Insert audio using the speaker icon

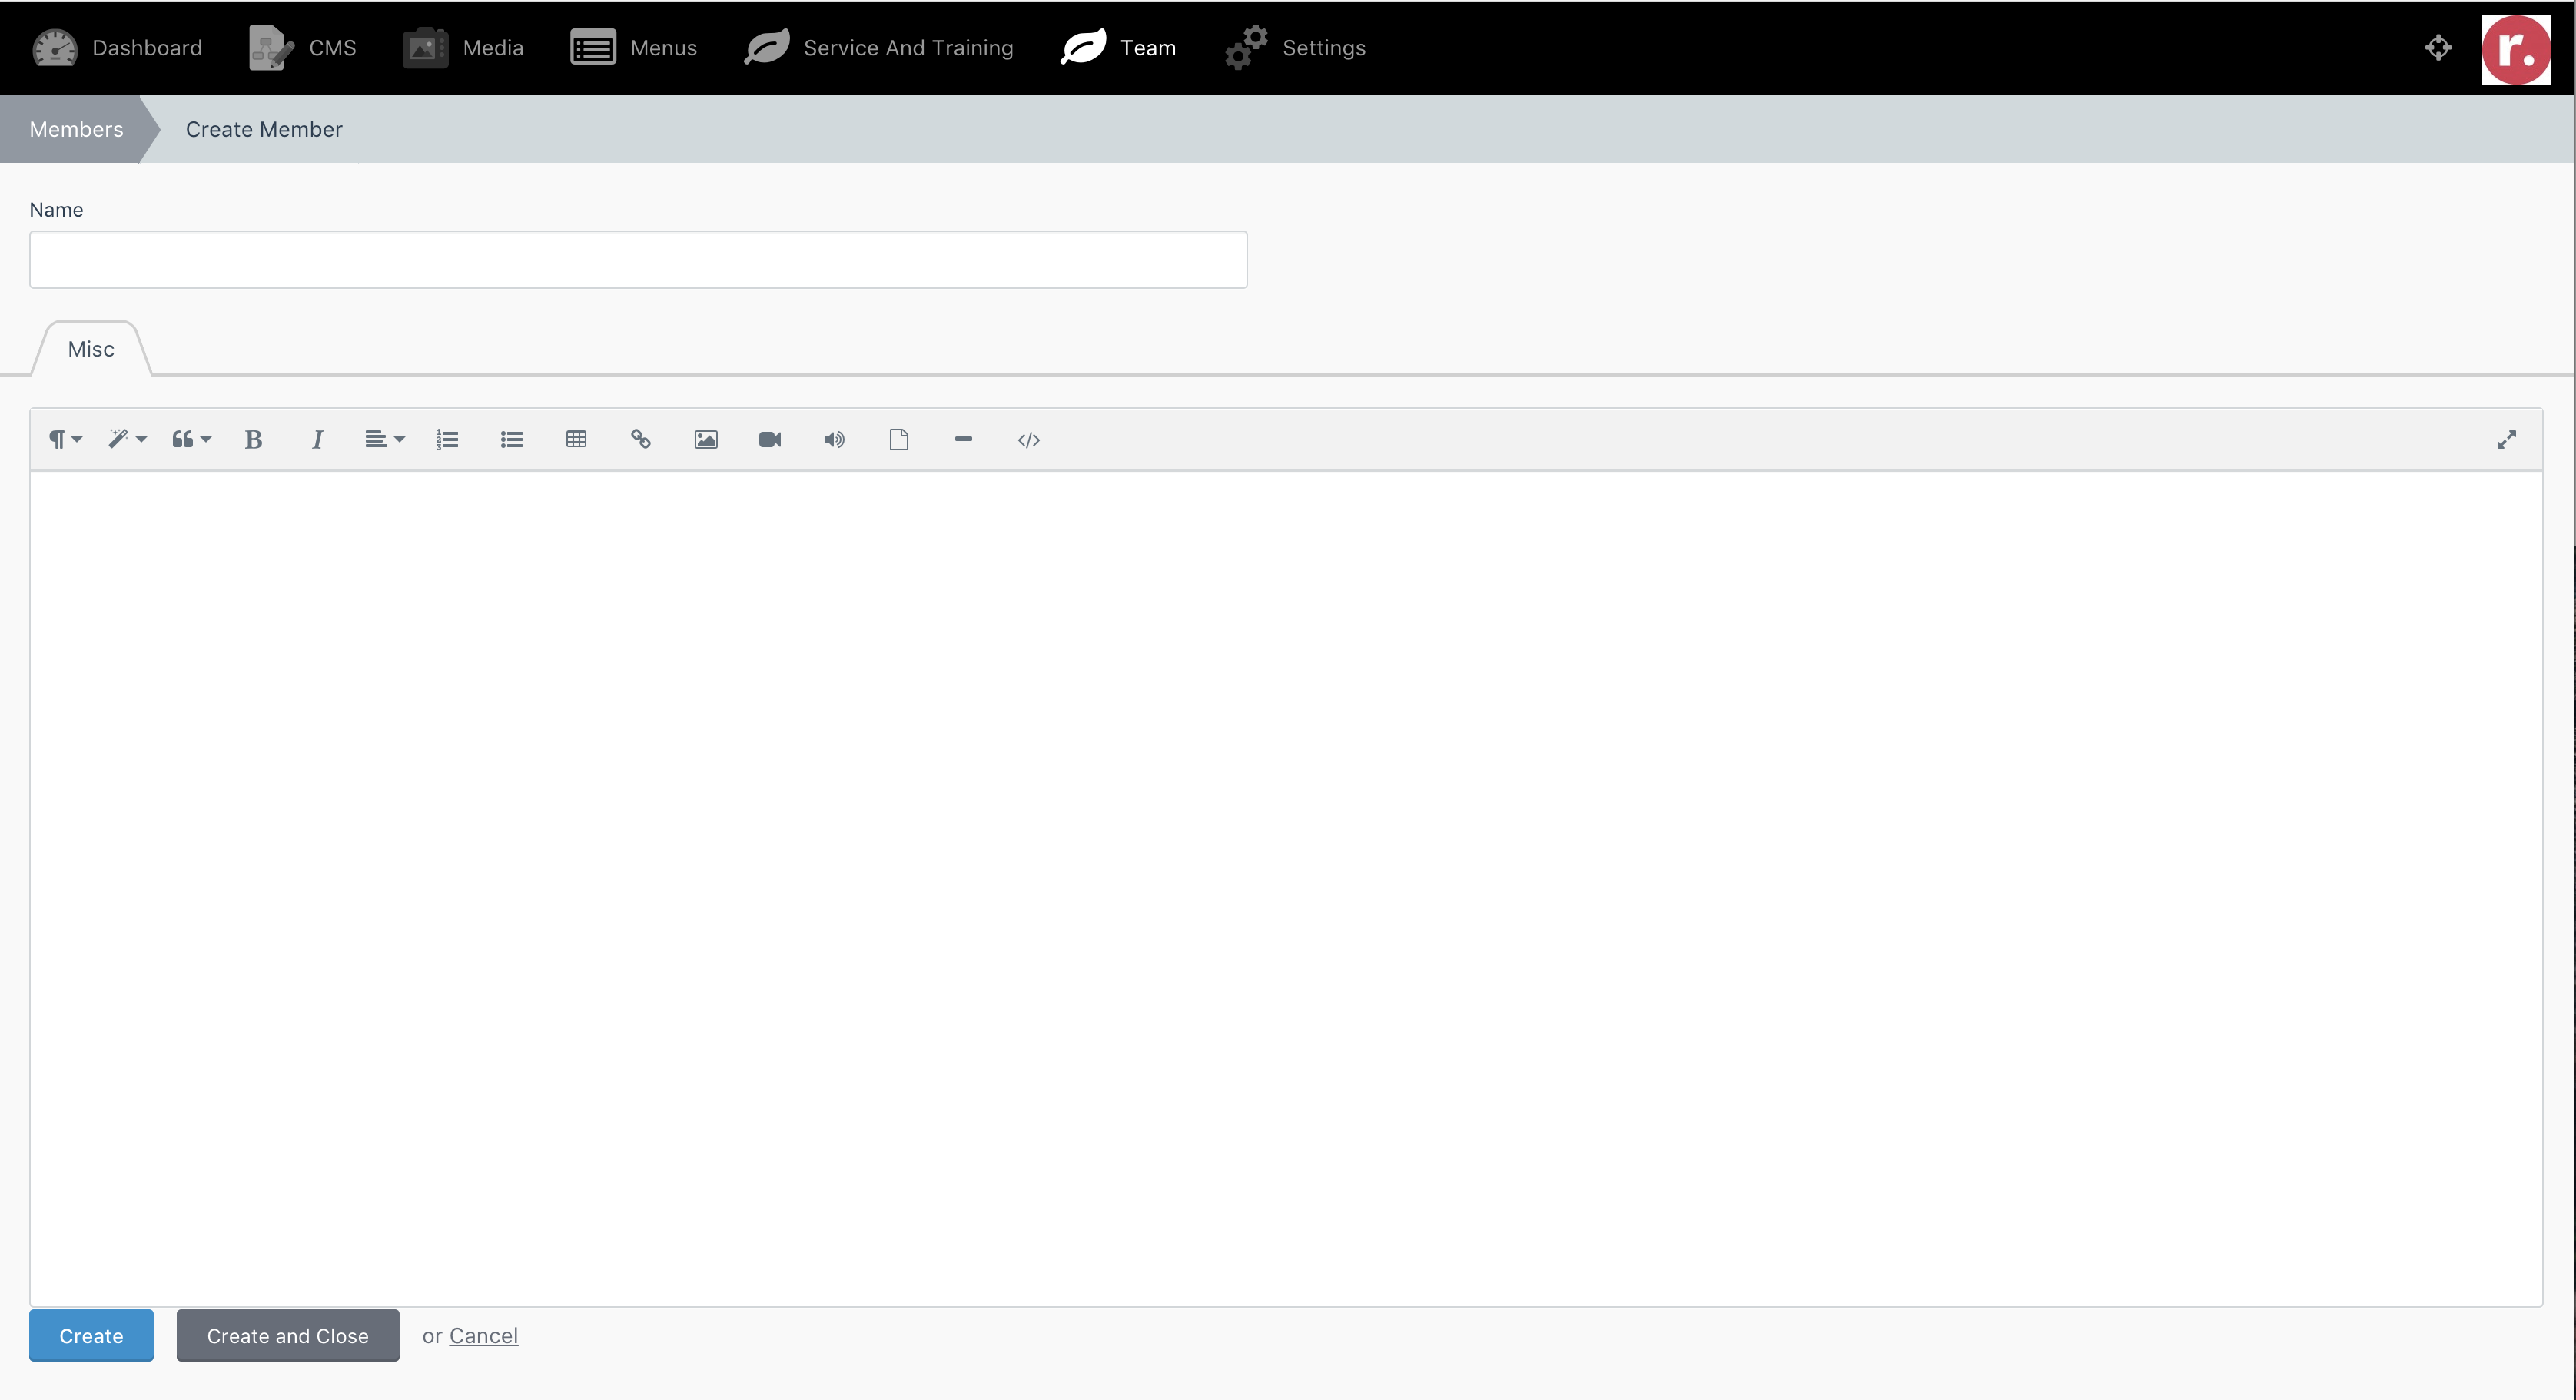(x=834, y=440)
